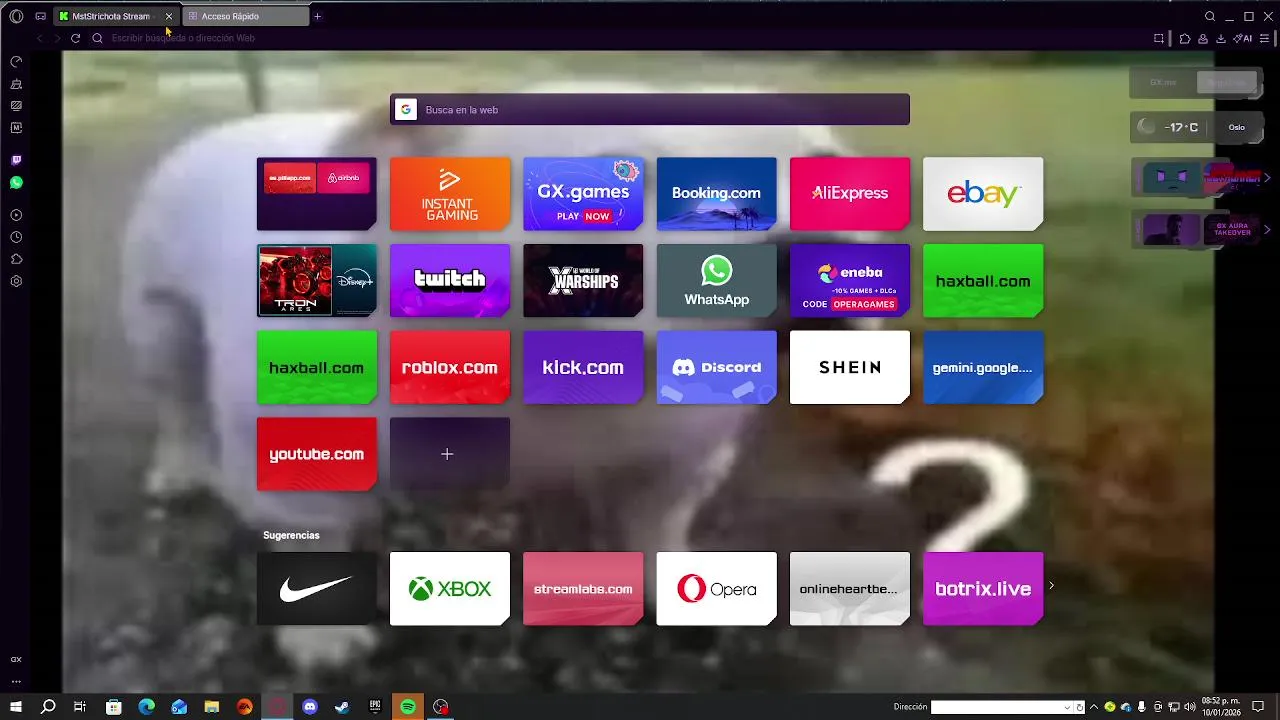This screenshot has height=720, width=1280.
Task: Open the SHEIN speed dial
Action: tap(850, 368)
